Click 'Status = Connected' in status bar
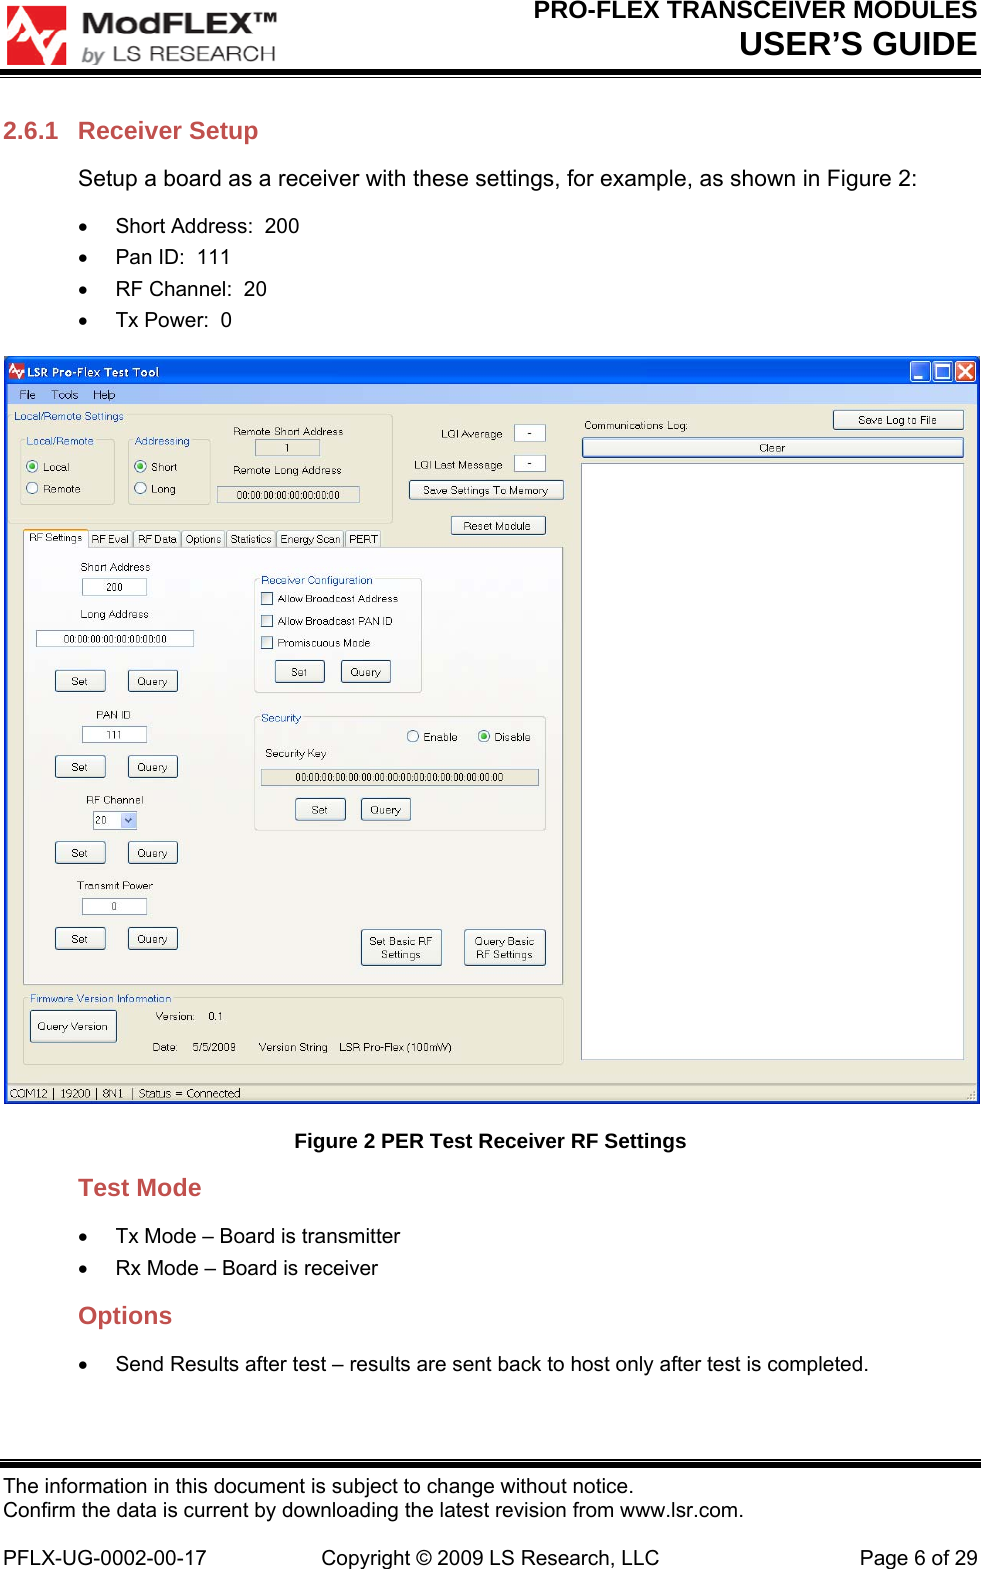 190,1094
